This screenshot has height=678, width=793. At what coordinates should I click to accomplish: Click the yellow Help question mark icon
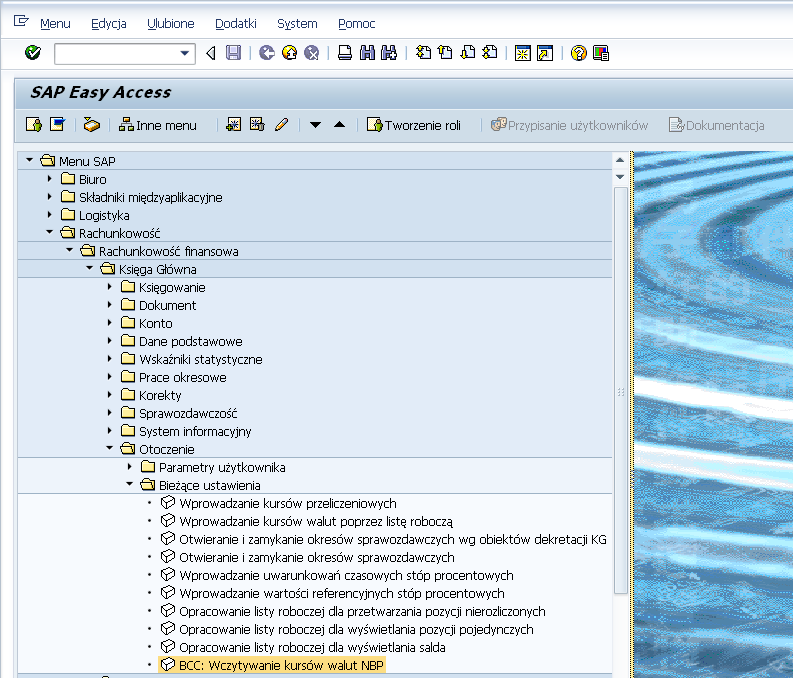click(579, 53)
